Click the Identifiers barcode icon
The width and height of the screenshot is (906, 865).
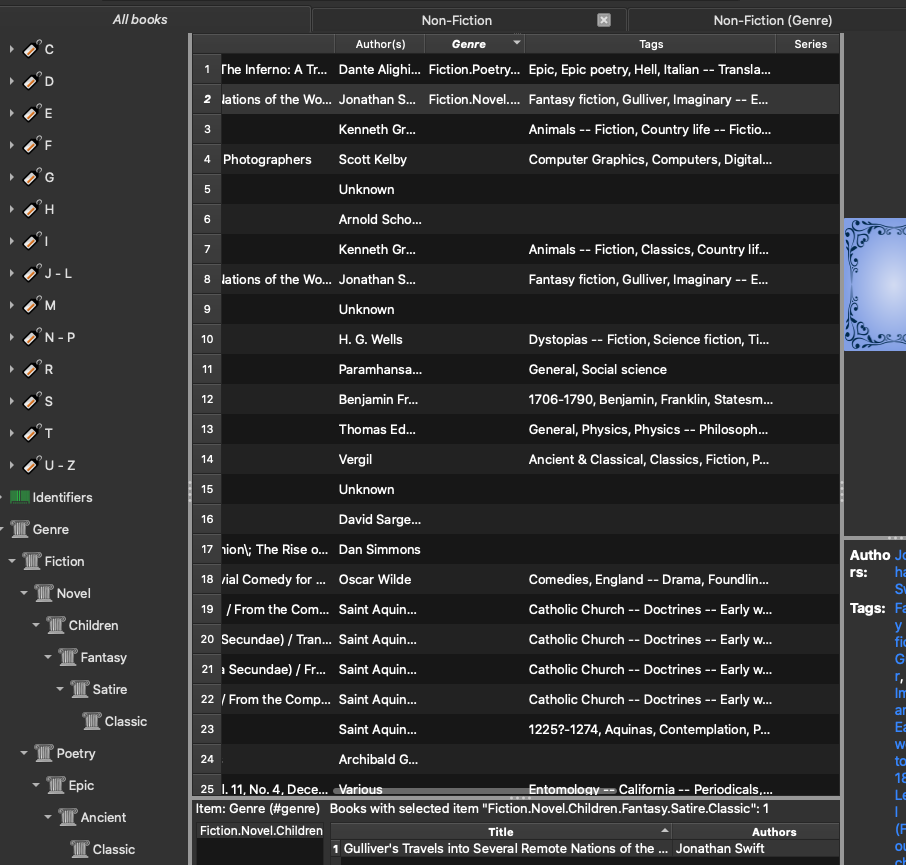click(x=20, y=497)
